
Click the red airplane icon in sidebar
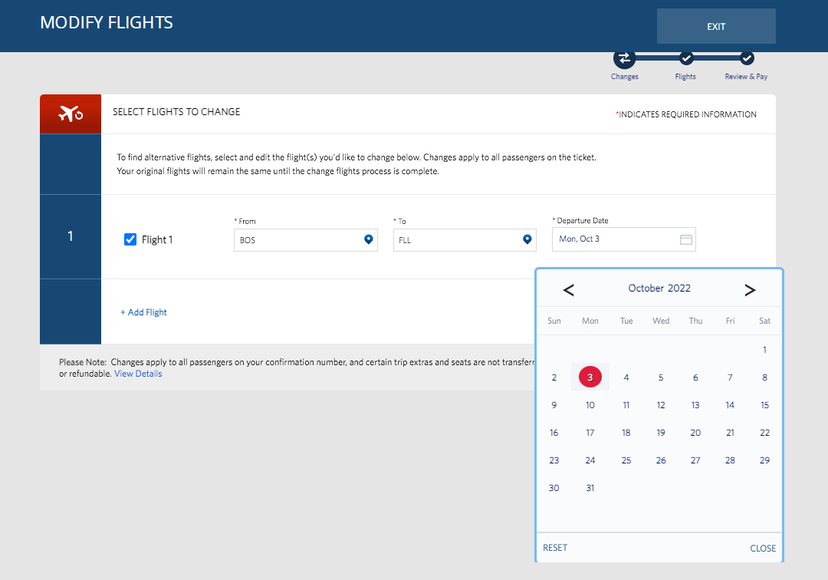tap(70, 113)
